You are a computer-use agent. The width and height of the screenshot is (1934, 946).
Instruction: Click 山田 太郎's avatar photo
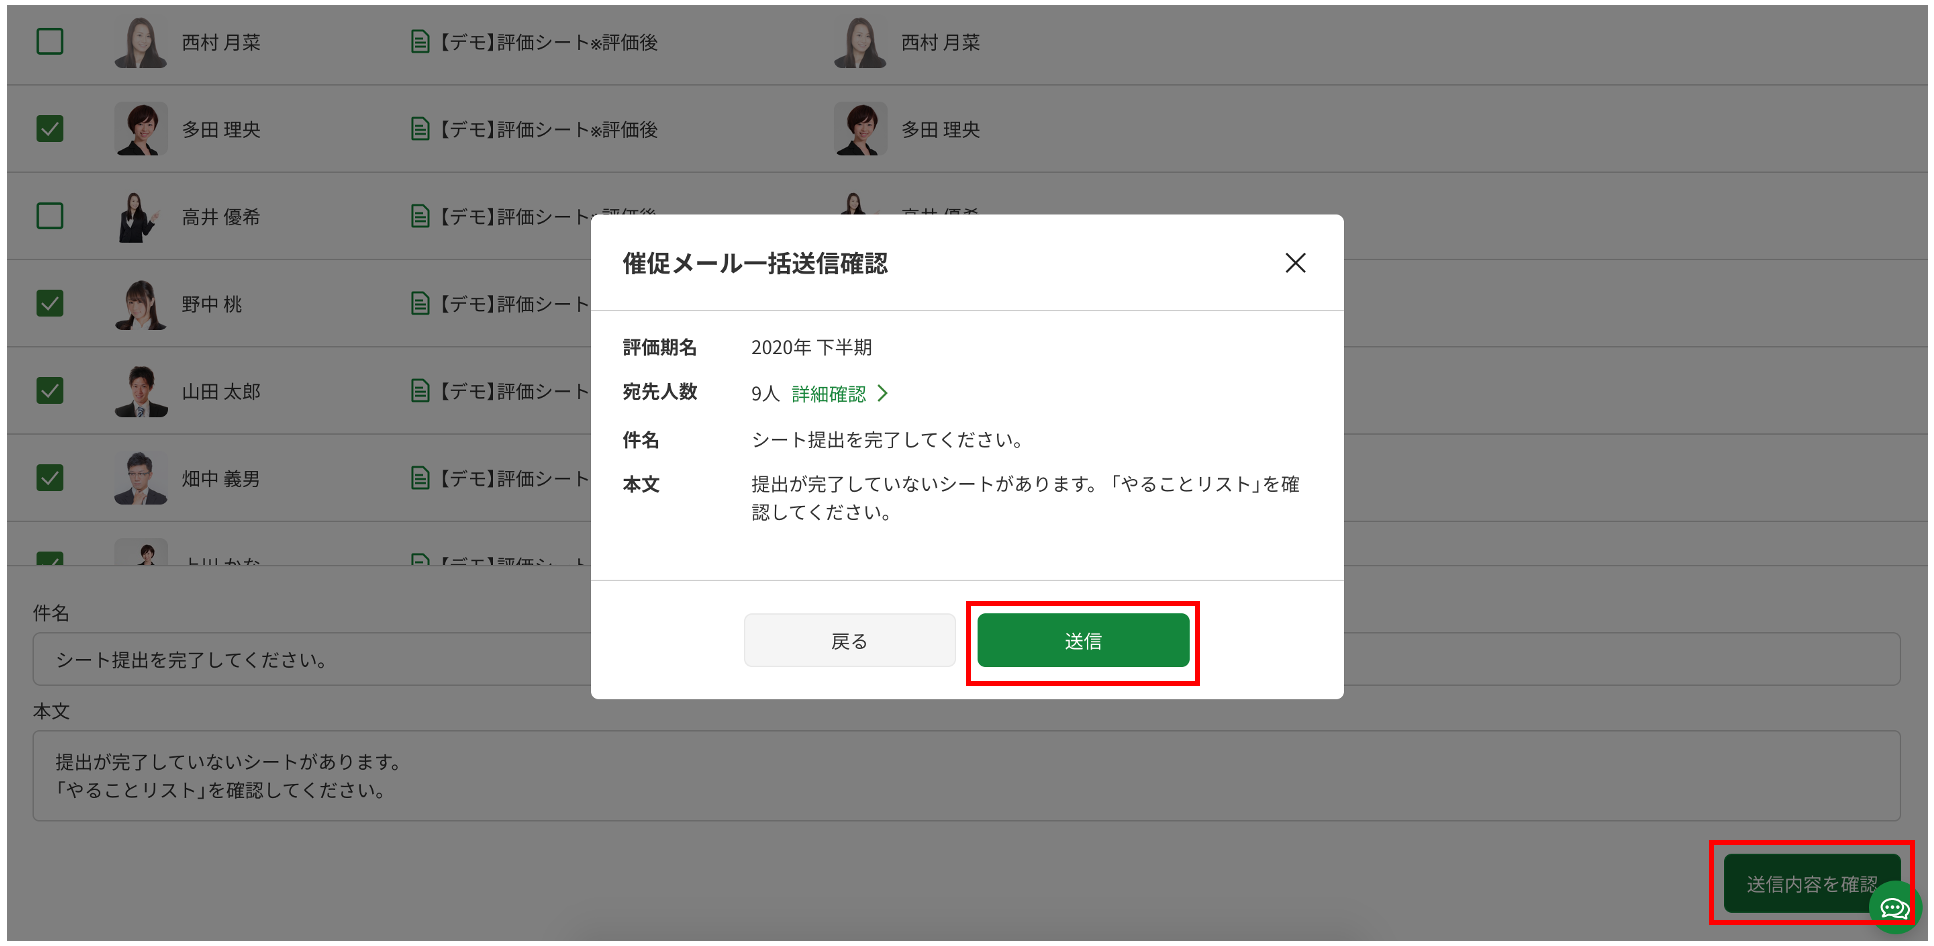point(141,390)
